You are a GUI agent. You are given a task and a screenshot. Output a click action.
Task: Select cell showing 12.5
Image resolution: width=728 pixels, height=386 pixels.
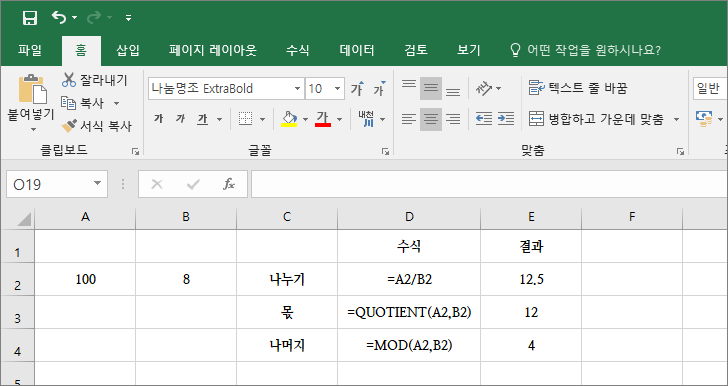[531, 279]
